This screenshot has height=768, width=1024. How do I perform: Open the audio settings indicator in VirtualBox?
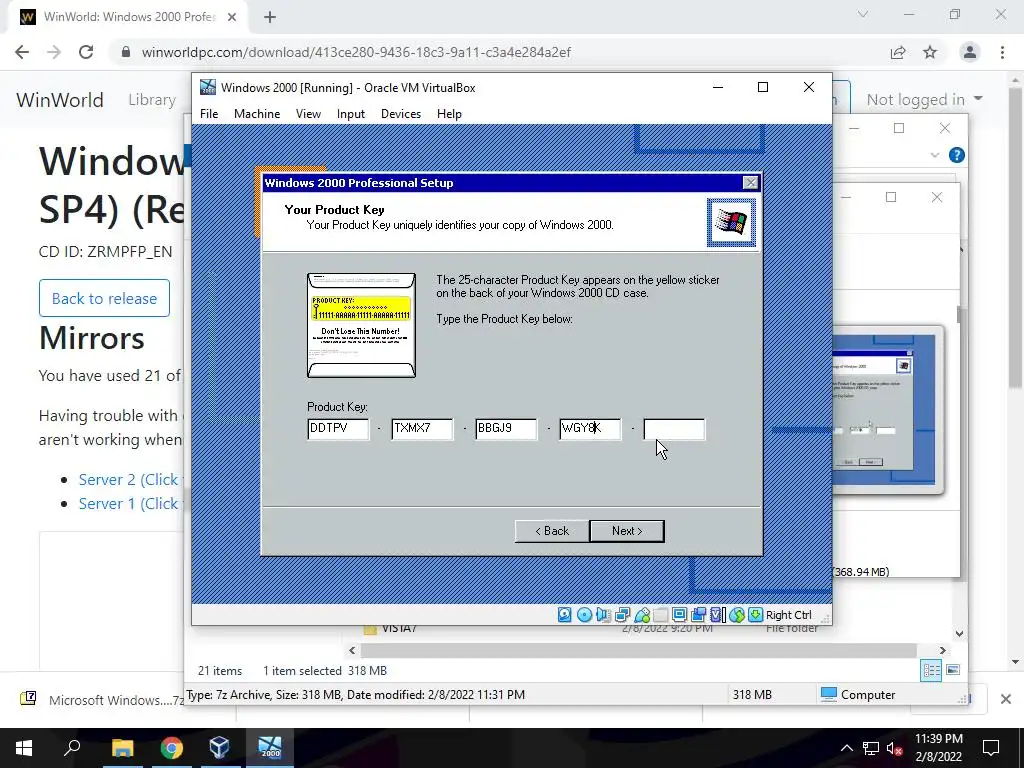(x=603, y=615)
